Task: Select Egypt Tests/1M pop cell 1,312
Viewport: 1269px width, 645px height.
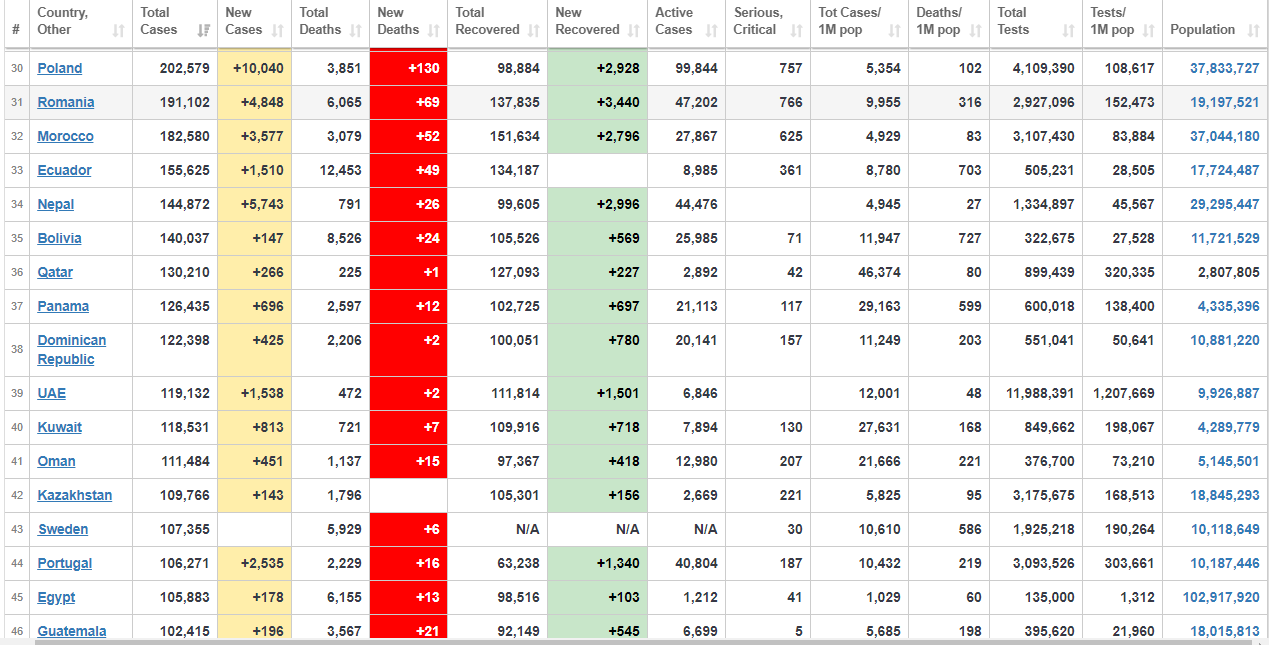Action: [x=1123, y=597]
